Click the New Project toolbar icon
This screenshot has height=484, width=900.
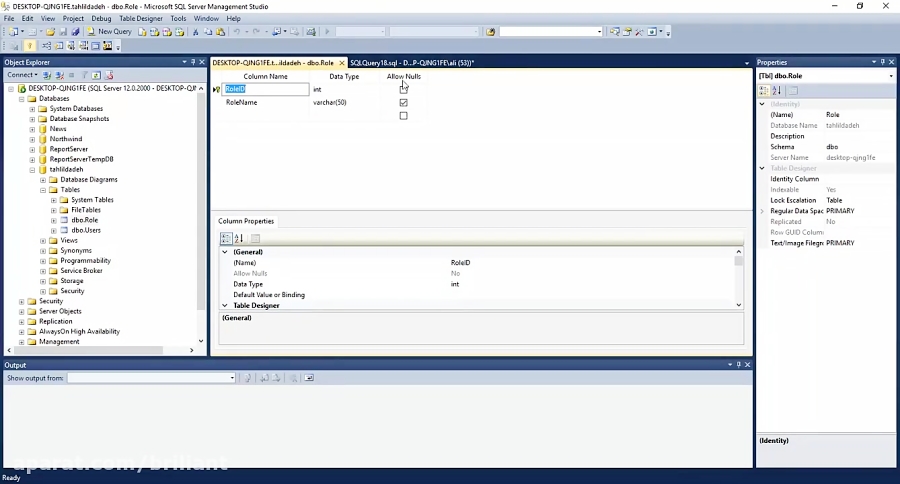[x=13, y=32]
